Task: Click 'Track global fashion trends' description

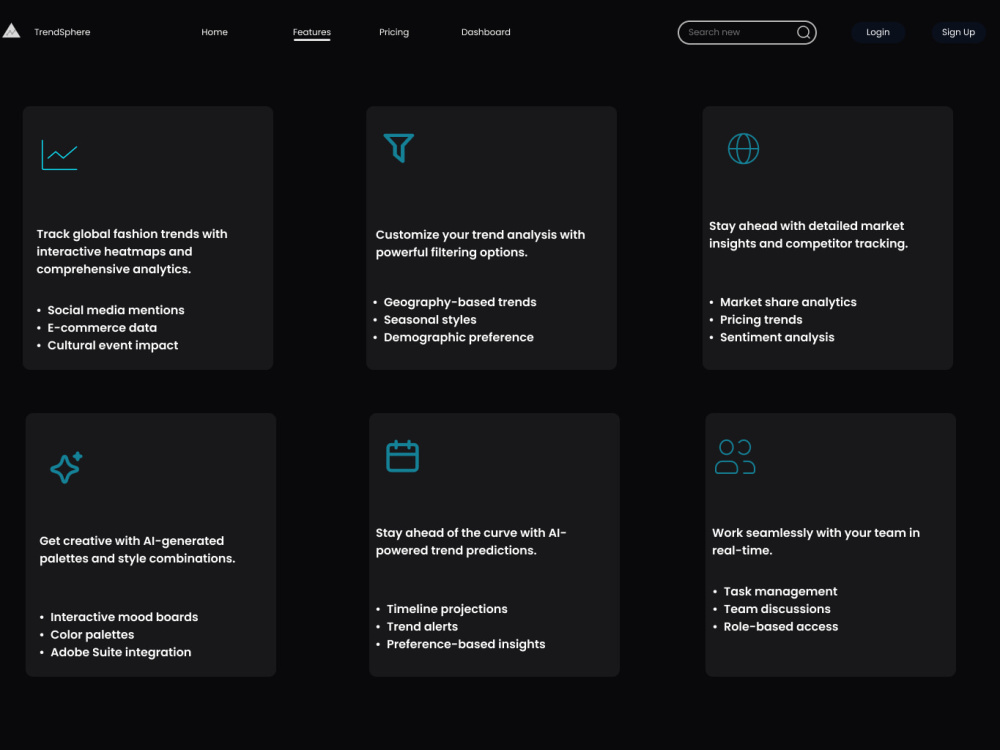Action: pos(132,252)
